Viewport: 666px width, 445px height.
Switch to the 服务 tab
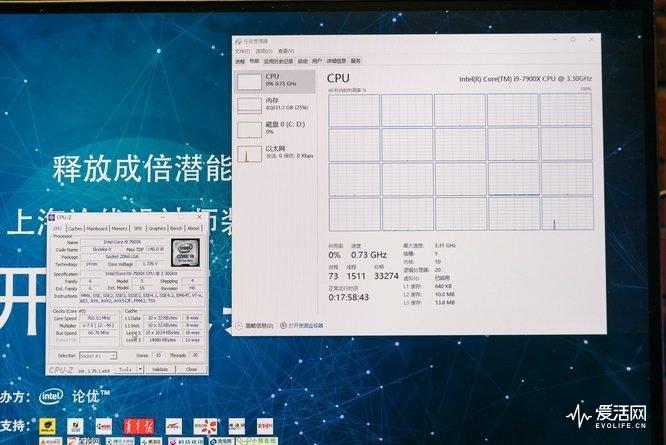tap(356, 61)
